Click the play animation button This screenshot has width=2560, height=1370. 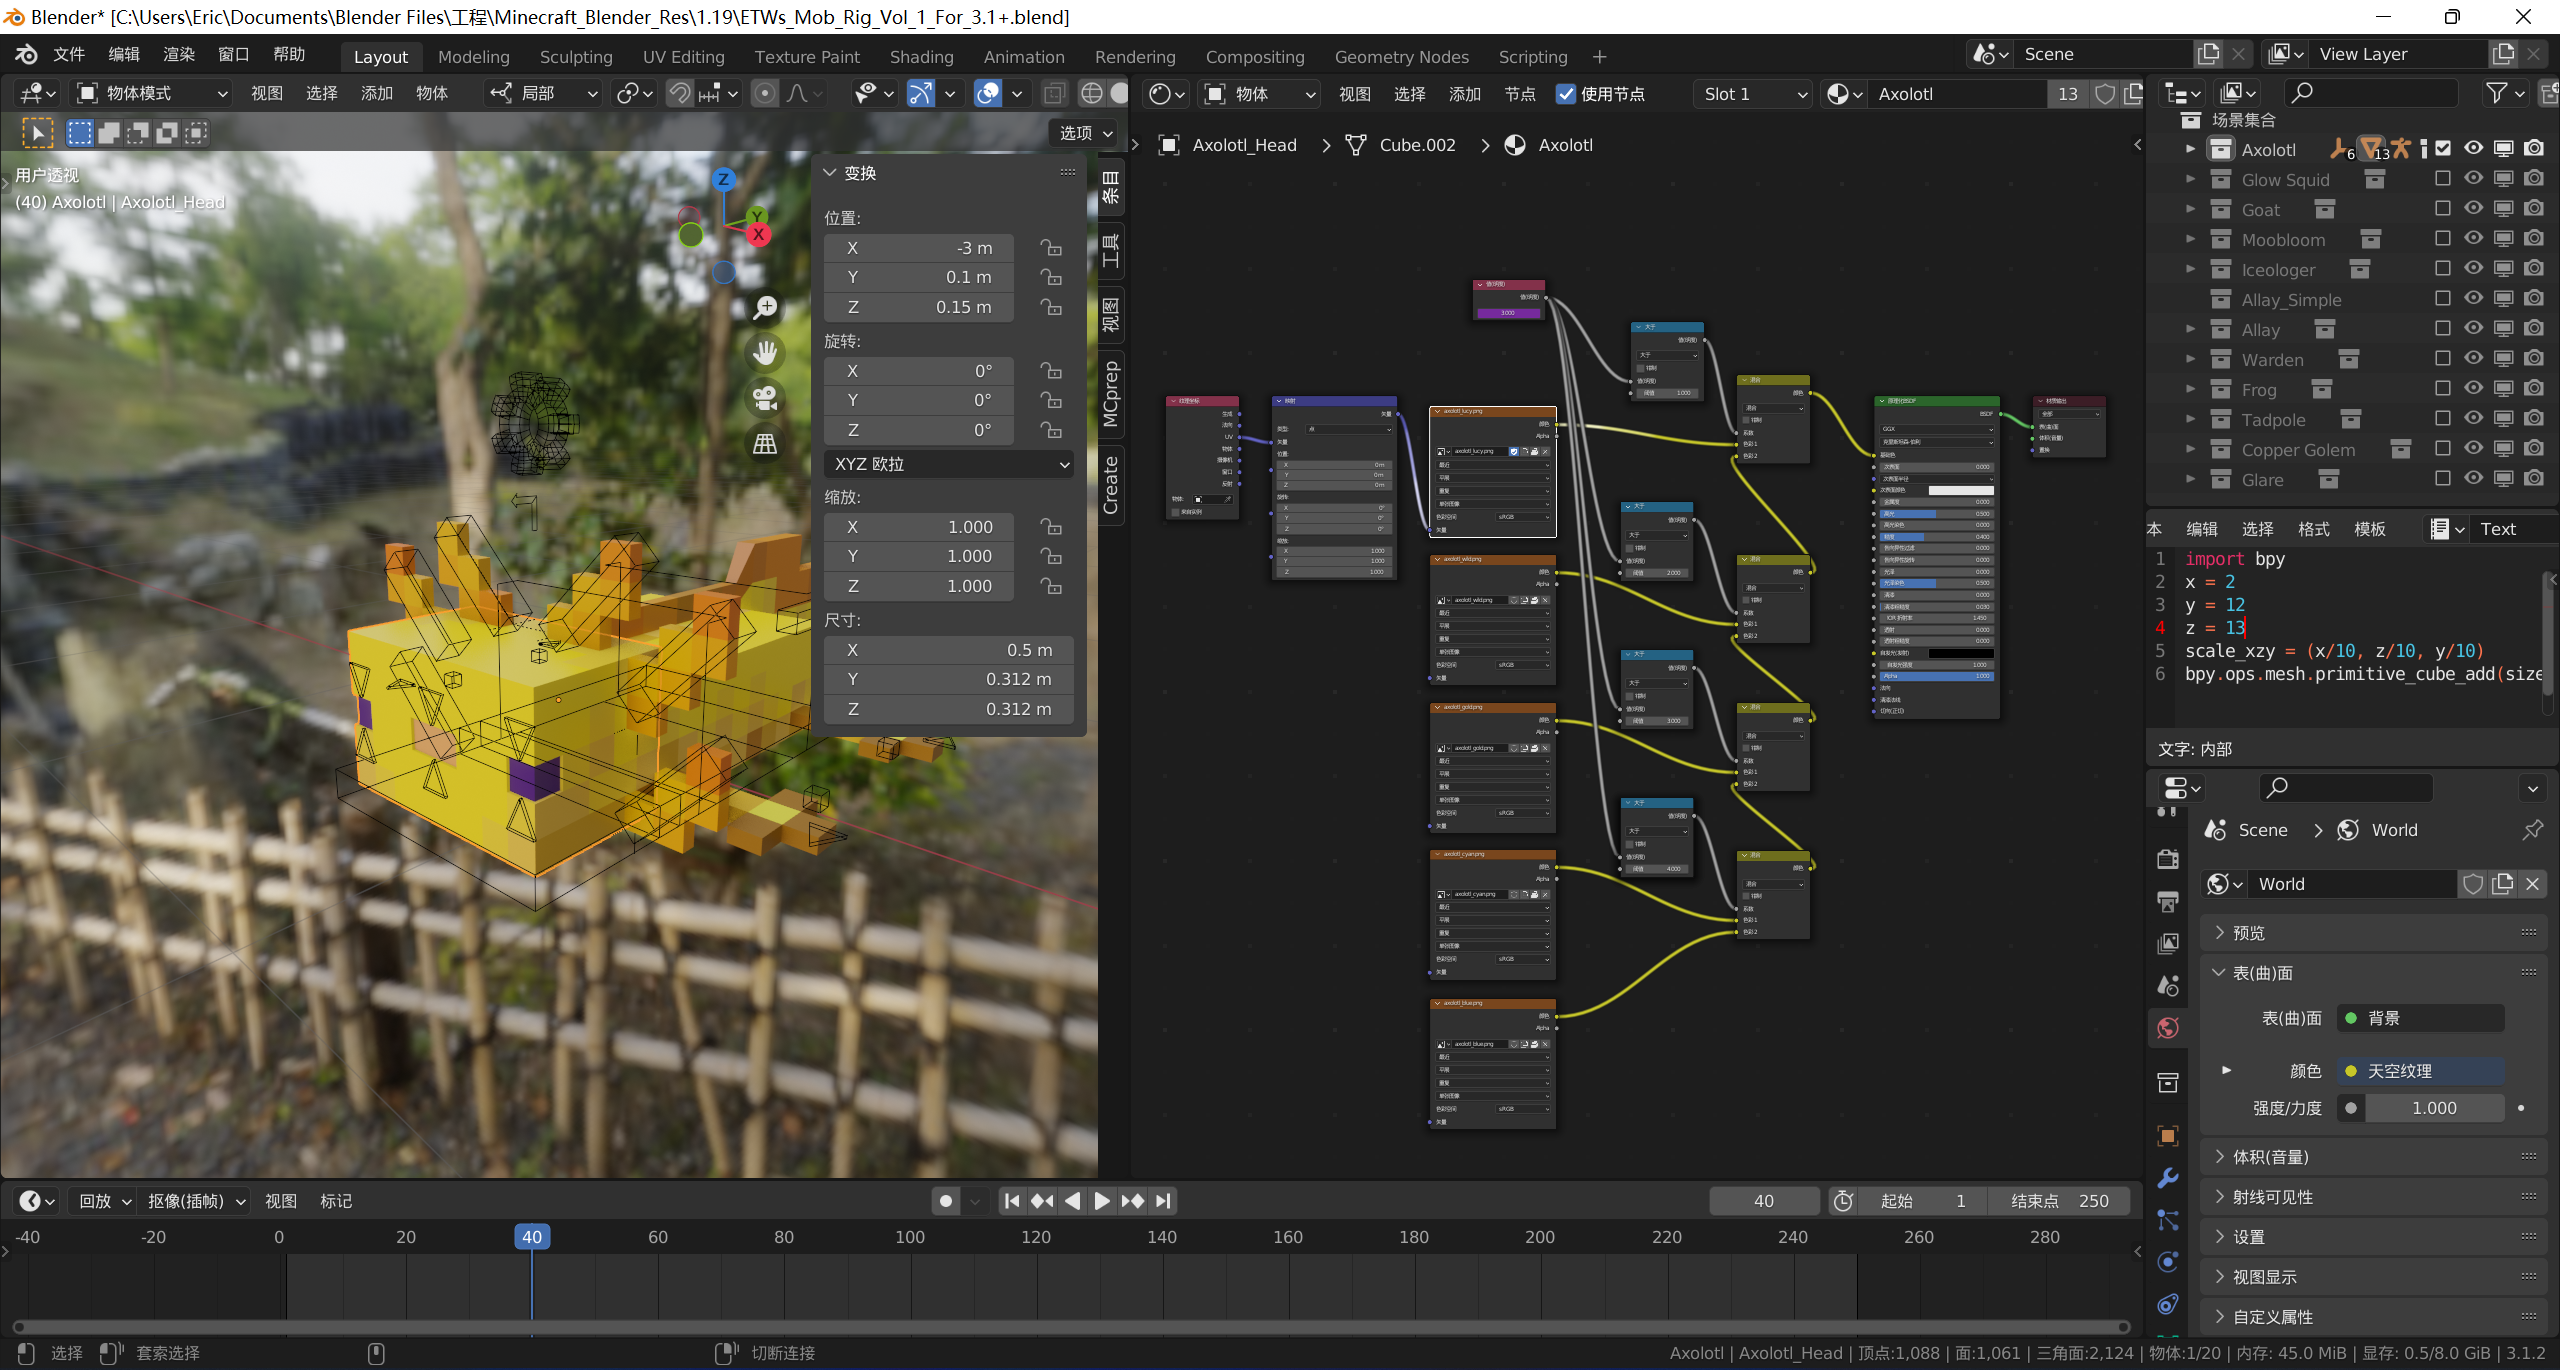point(1101,1201)
